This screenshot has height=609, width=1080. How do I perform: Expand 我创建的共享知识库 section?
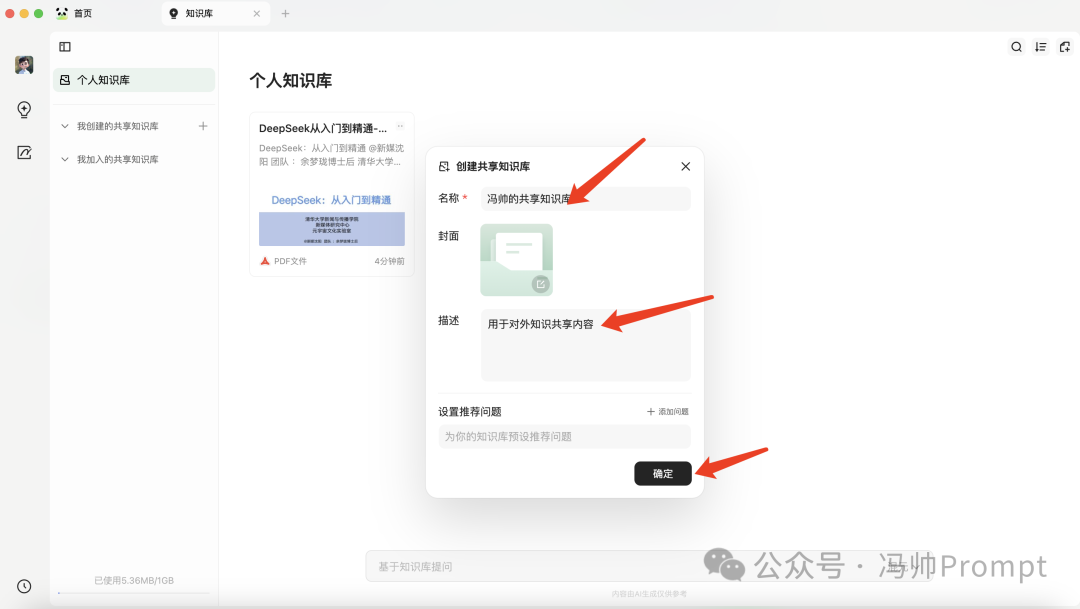65,126
